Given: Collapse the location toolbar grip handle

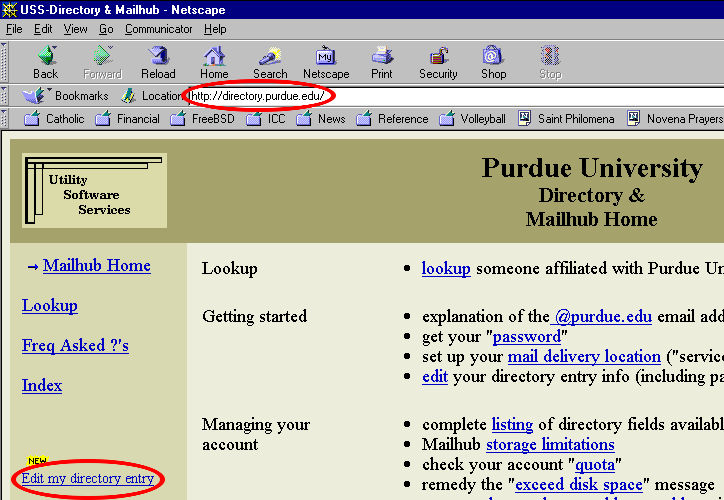Looking at the screenshot, I should point(4,96).
